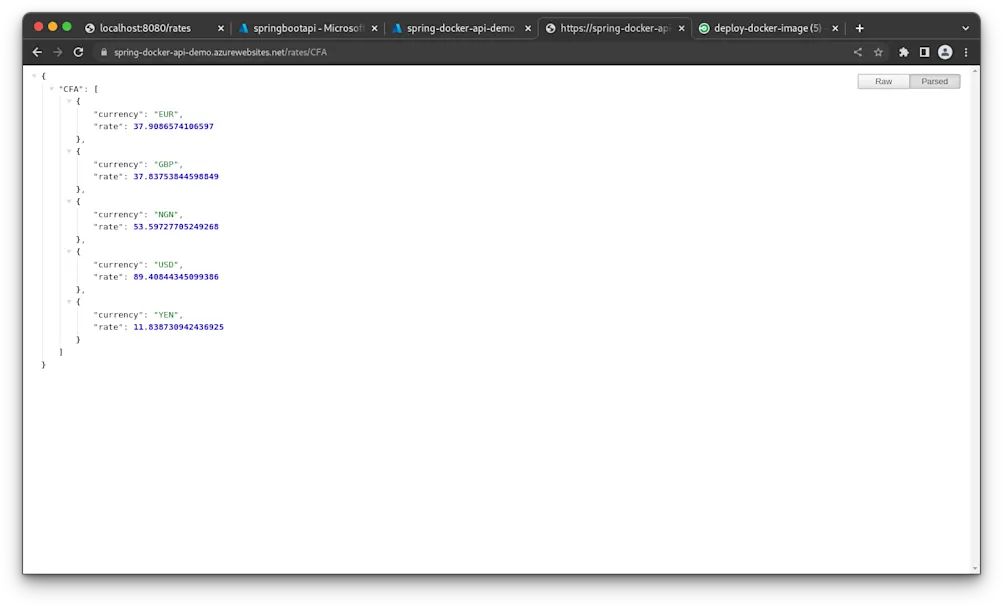
Task: Click the padlock icon in address bar
Action: point(104,52)
